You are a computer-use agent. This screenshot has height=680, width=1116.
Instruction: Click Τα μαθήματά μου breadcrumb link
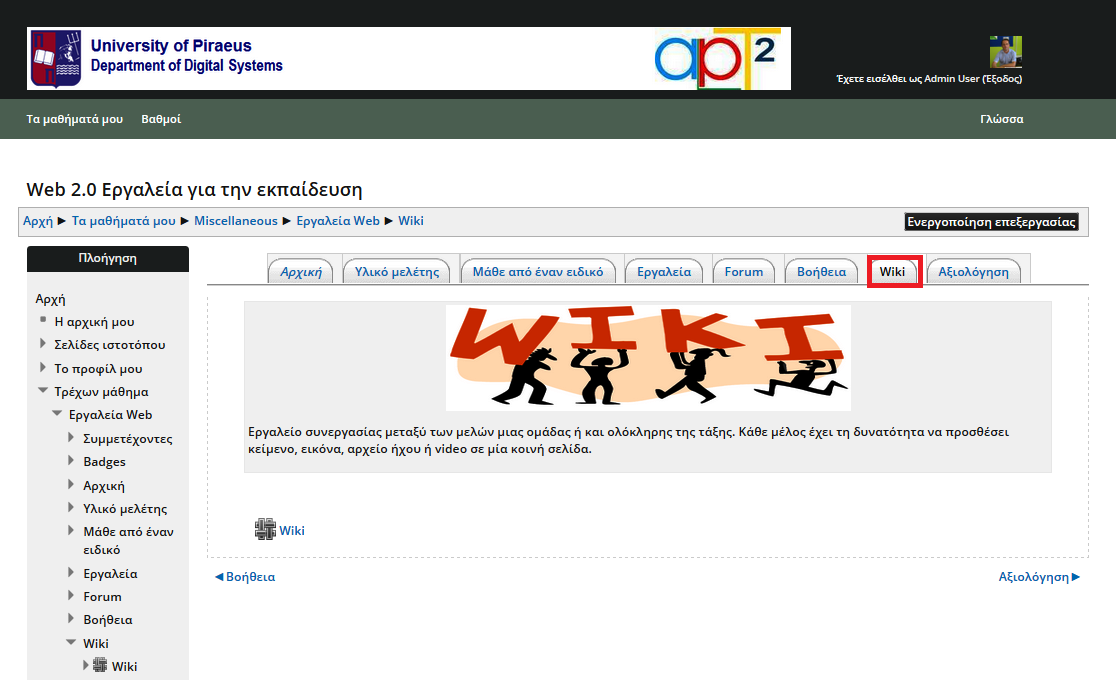coord(124,221)
